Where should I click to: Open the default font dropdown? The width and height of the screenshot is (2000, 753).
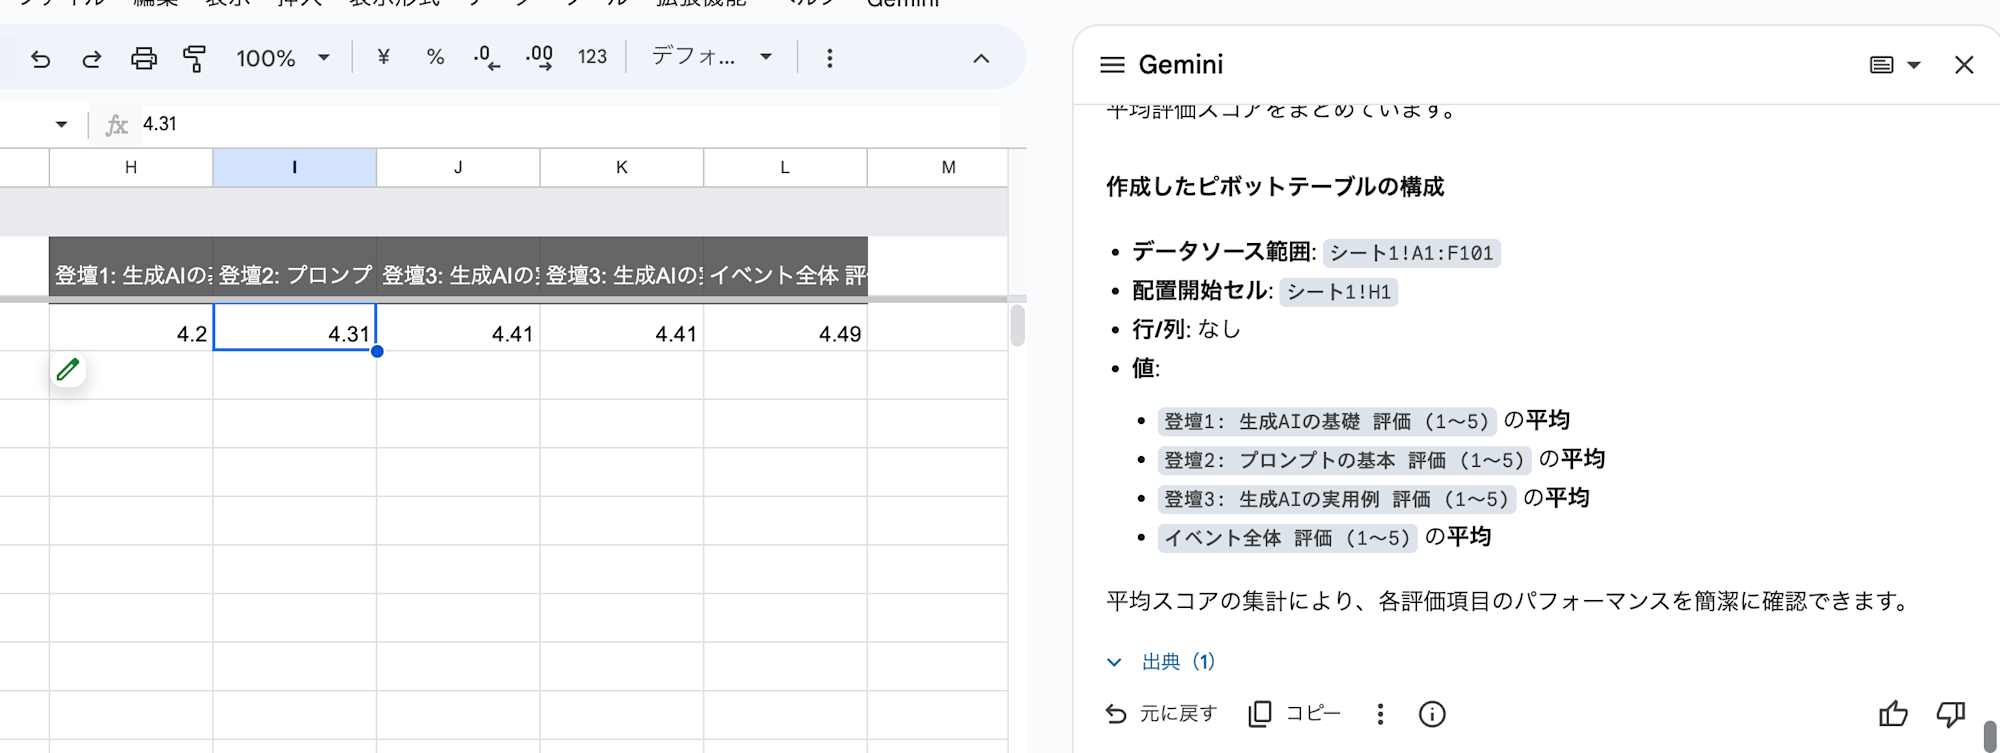coord(712,58)
